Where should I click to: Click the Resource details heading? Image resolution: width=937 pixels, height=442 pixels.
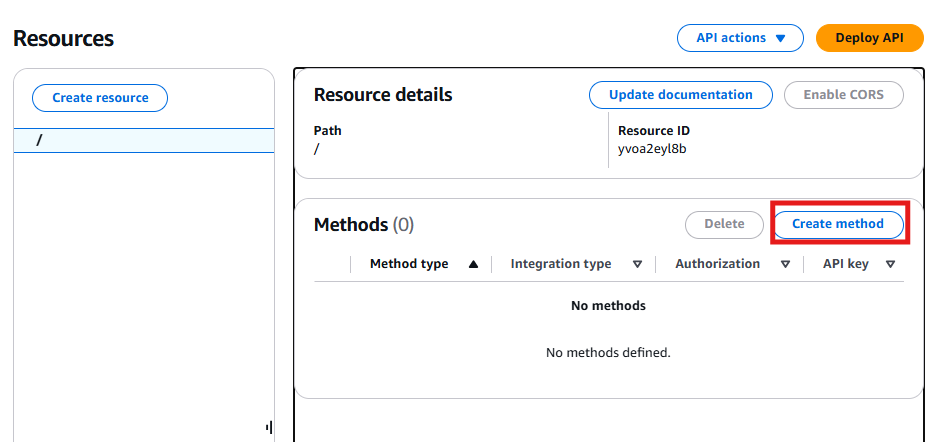tap(383, 95)
